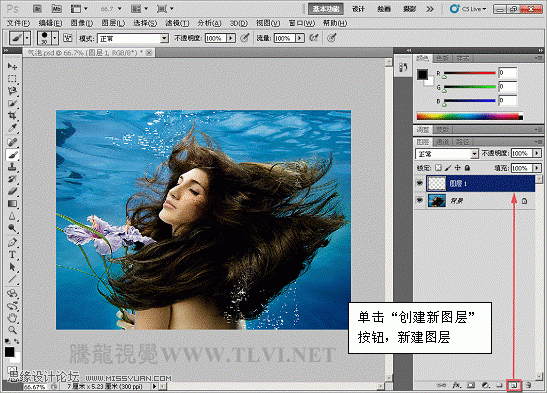Switch to the 路径 paths tab

click(x=463, y=142)
